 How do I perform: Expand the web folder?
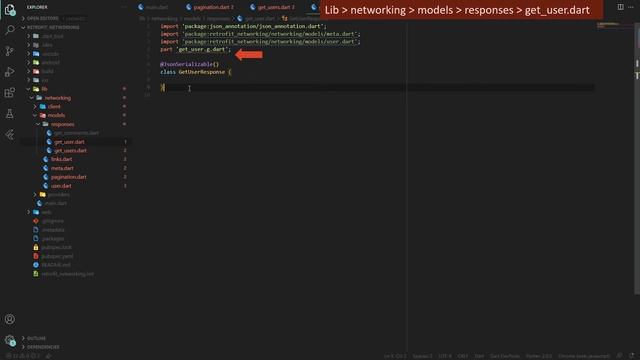click(46, 212)
